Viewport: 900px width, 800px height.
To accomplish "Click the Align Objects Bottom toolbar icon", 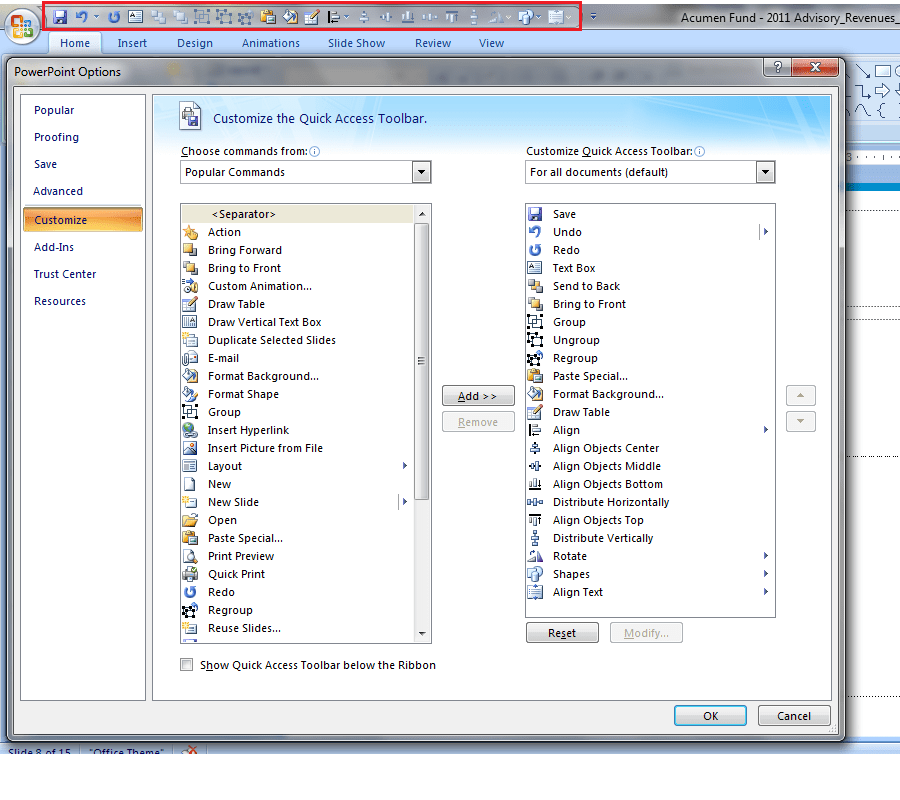I will 408,17.
